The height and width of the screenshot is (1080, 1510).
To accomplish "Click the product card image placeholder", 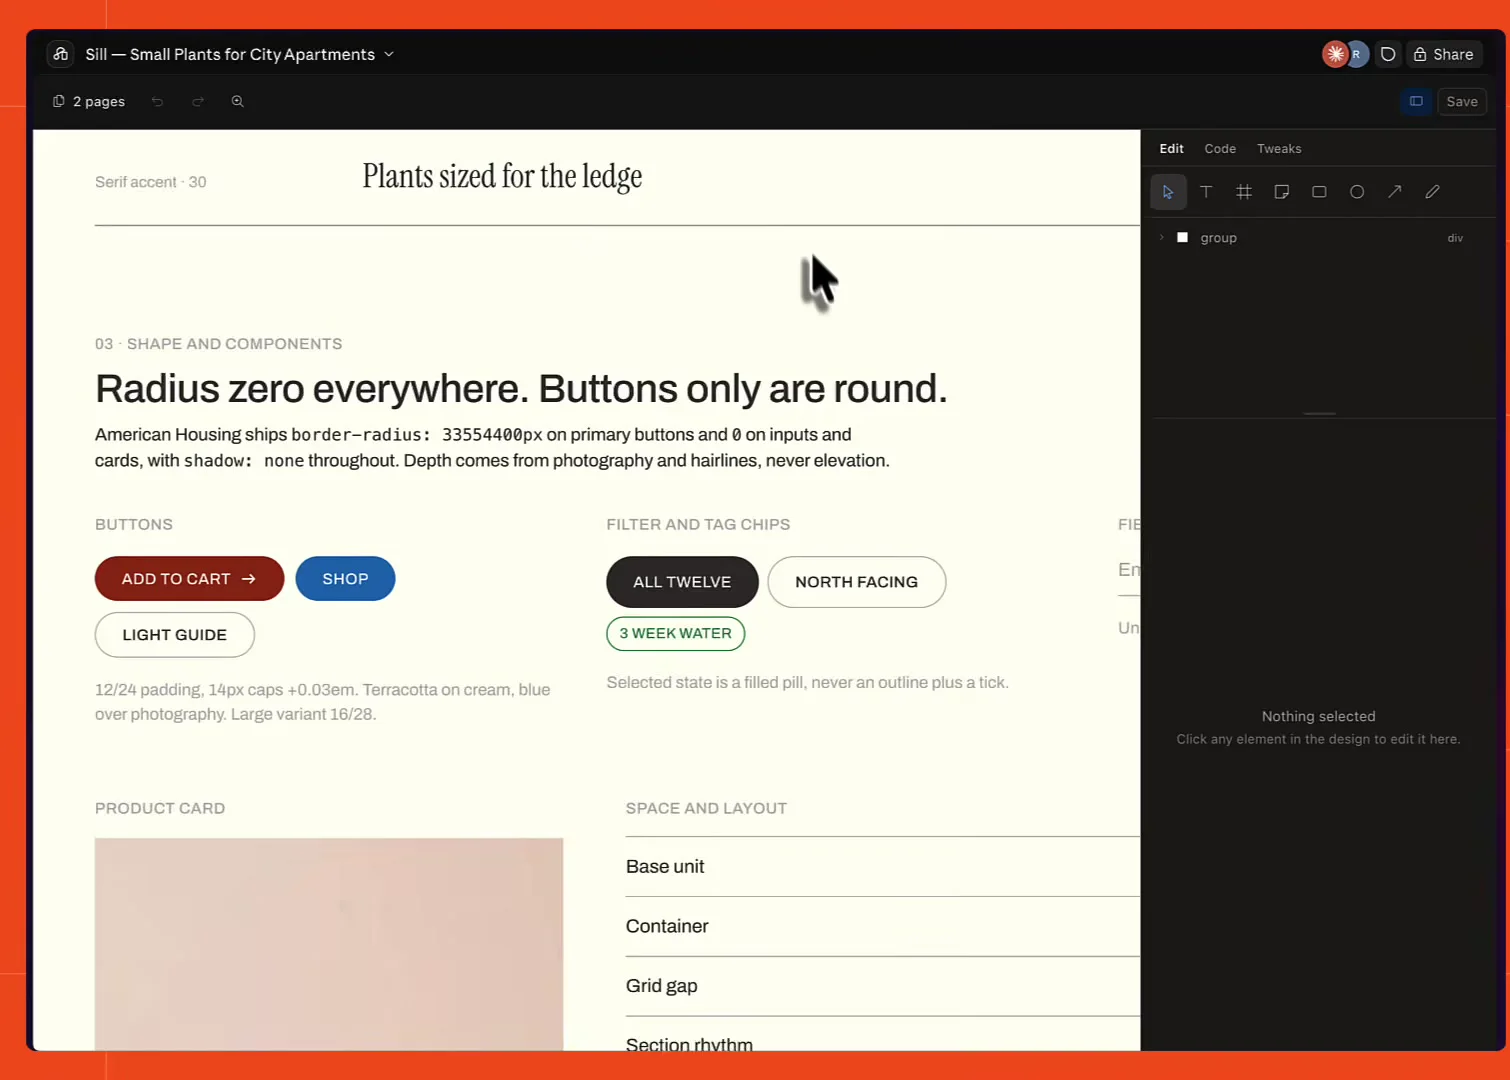I will (329, 944).
